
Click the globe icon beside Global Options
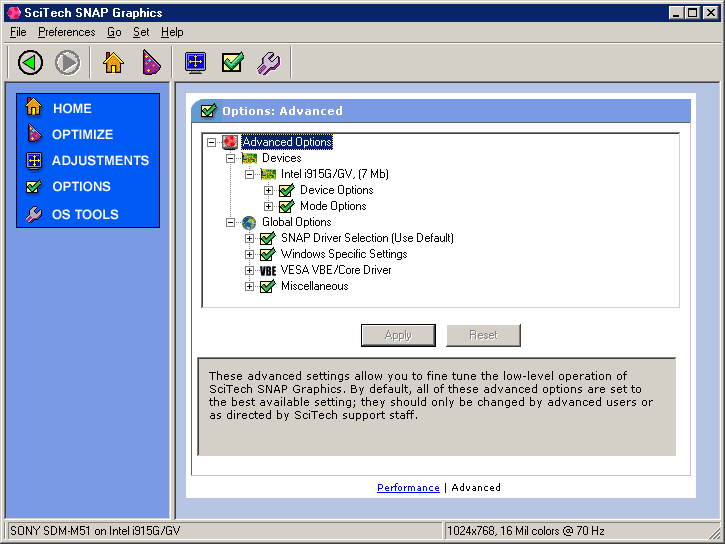pyautogui.click(x=249, y=222)
